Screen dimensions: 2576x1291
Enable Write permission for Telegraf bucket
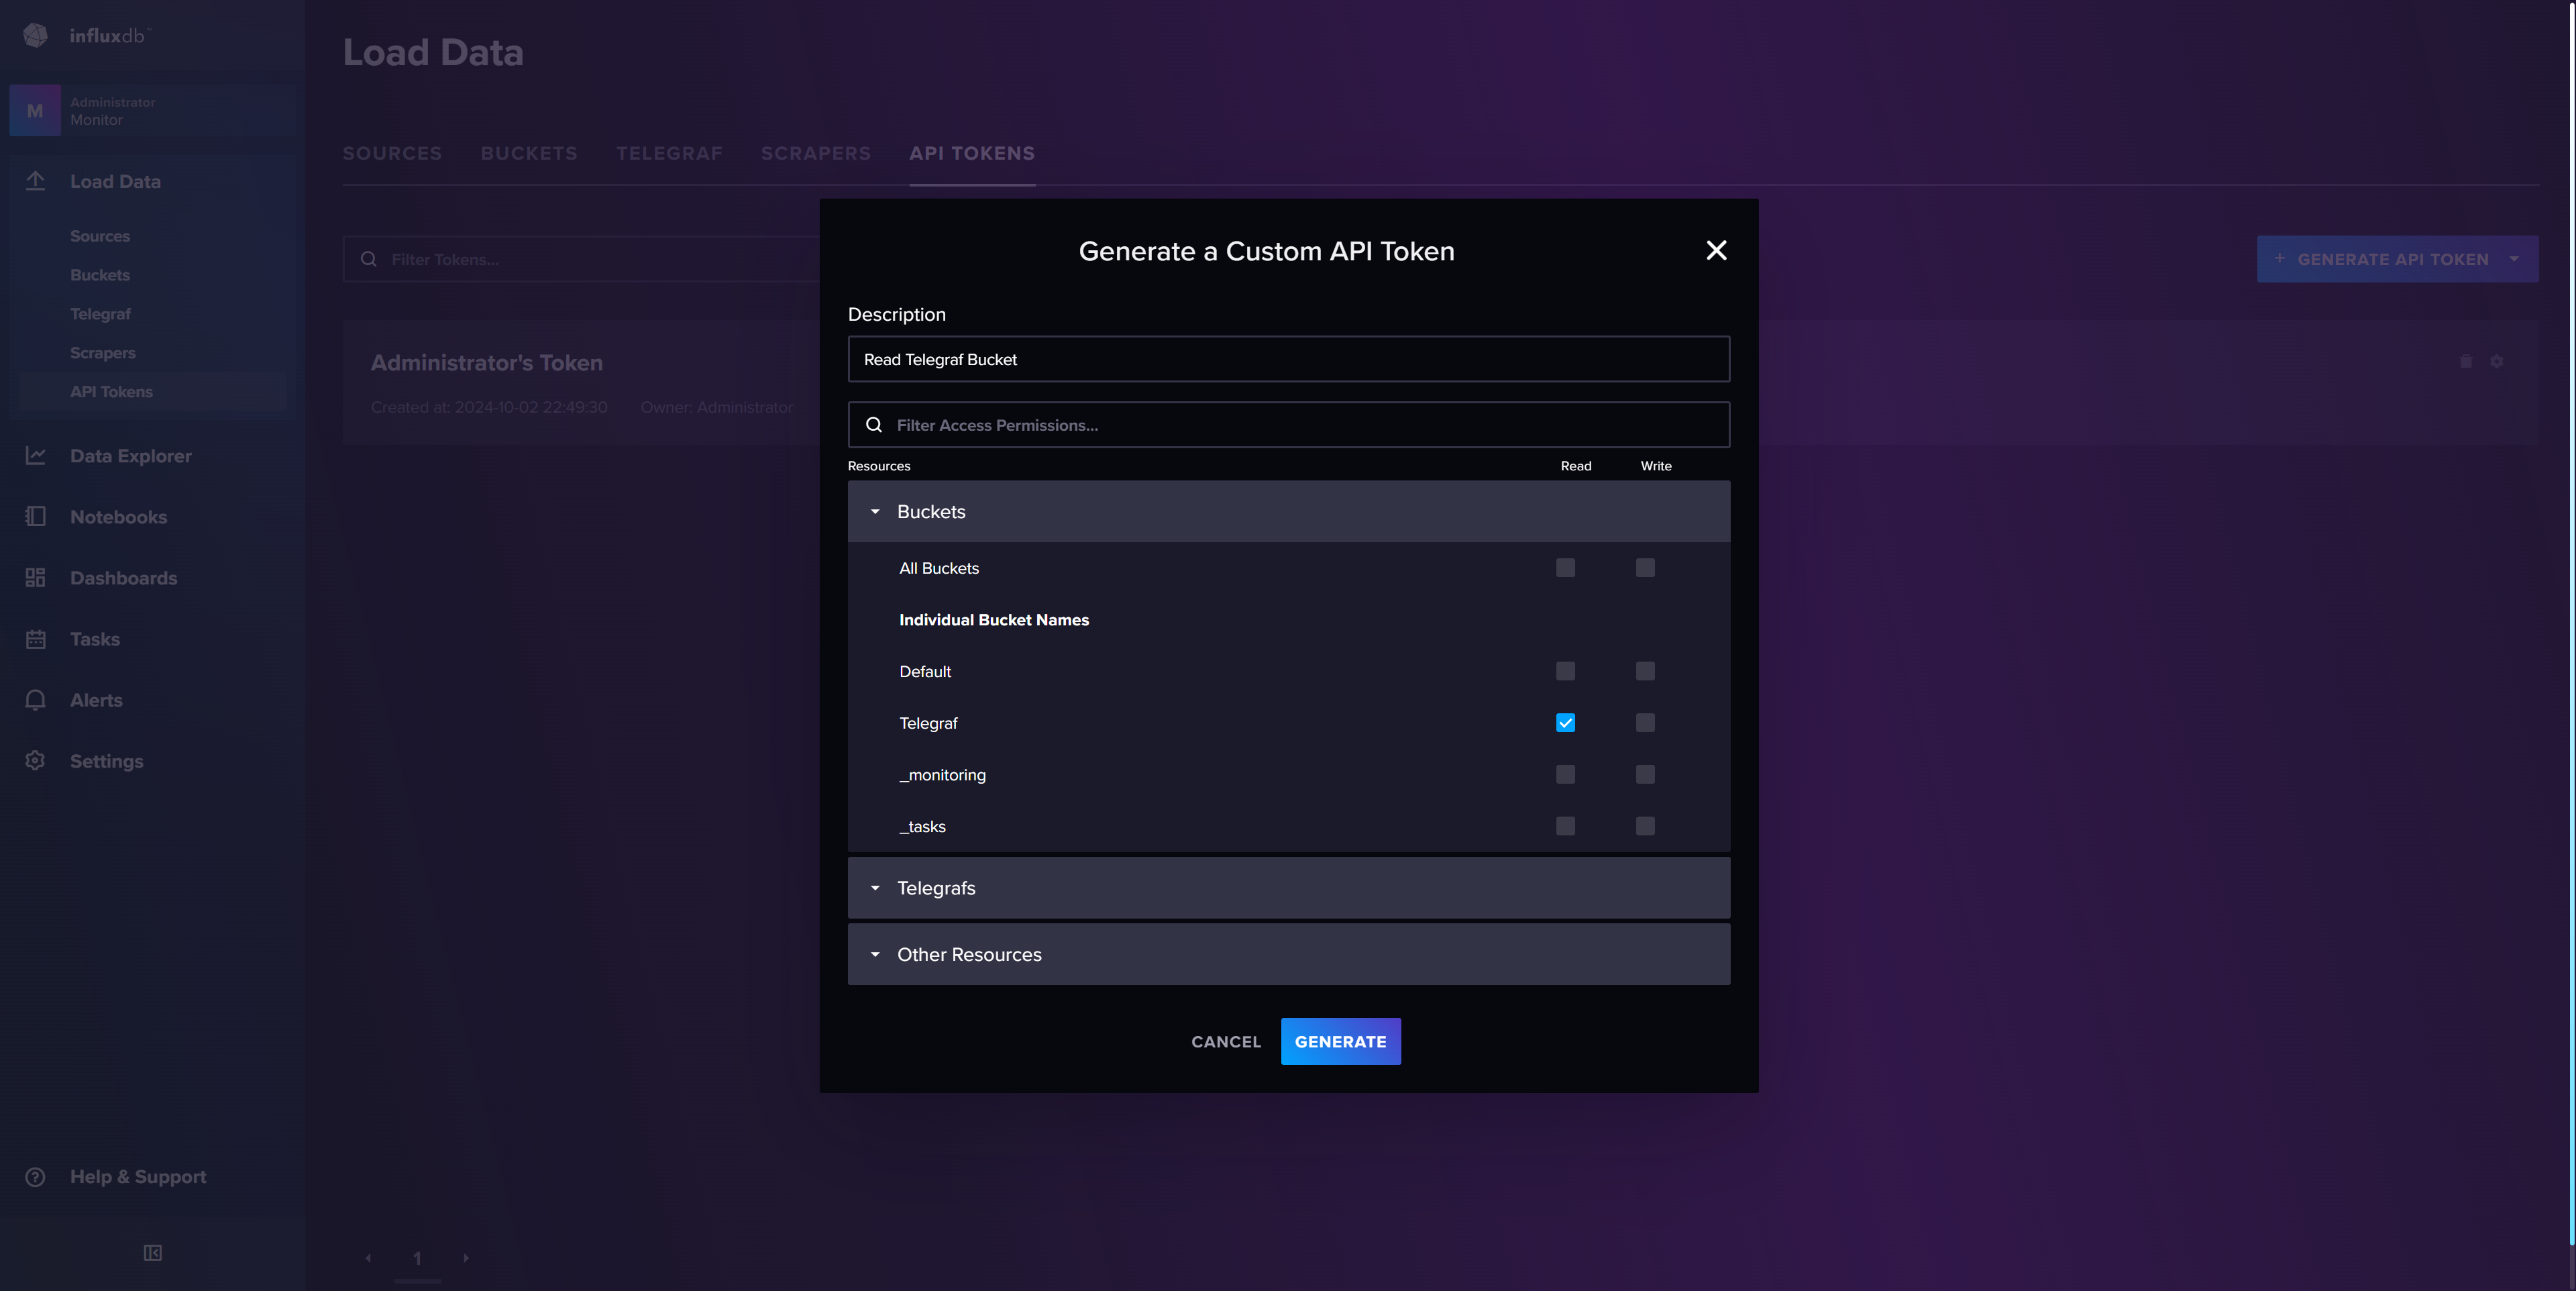1645,723
